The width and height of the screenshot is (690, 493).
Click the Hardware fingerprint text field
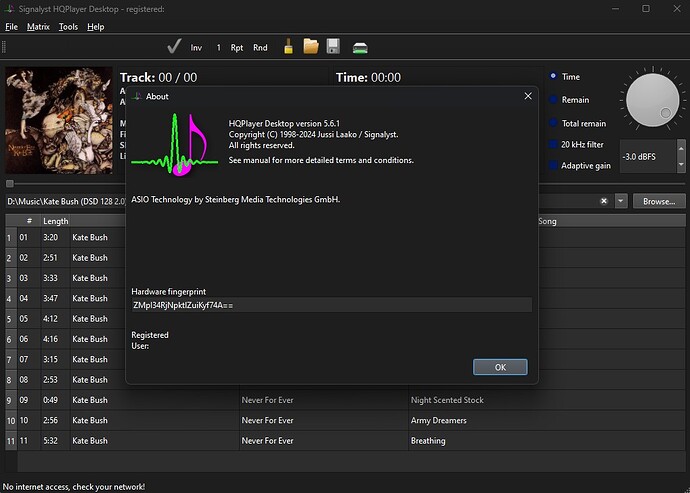point(331,305)
